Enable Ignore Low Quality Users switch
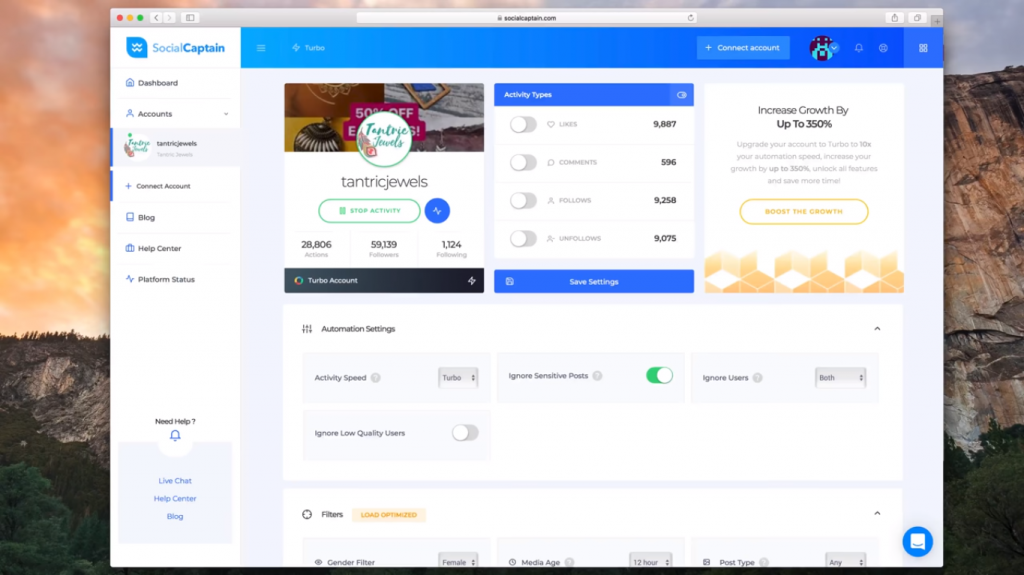 [465, 433]
